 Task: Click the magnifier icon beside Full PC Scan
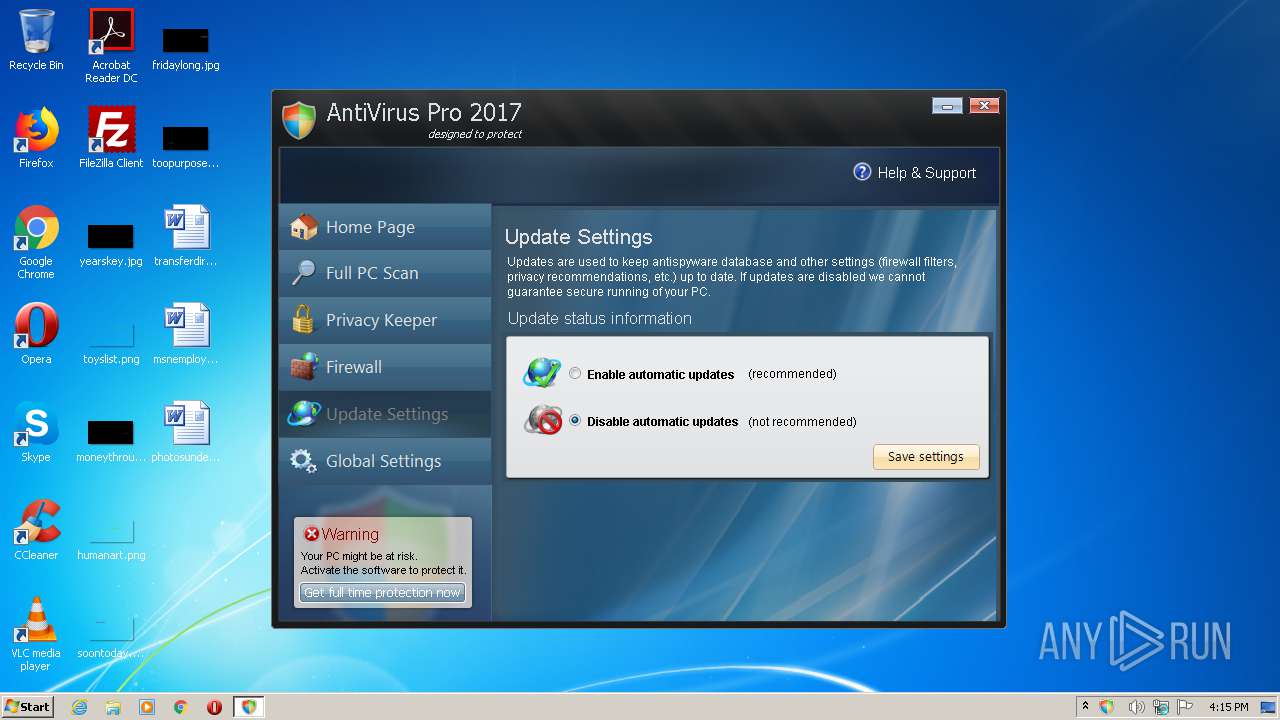coord(303,273)
